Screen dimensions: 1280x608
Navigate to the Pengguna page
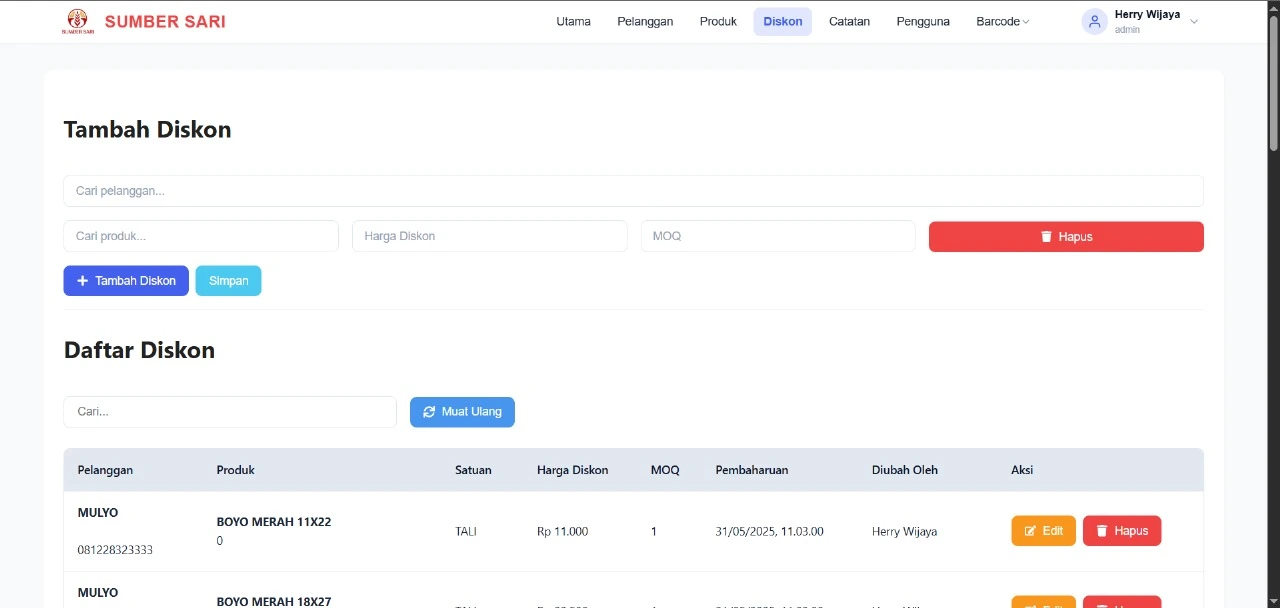pyautogui.click(x=922, y=20)
